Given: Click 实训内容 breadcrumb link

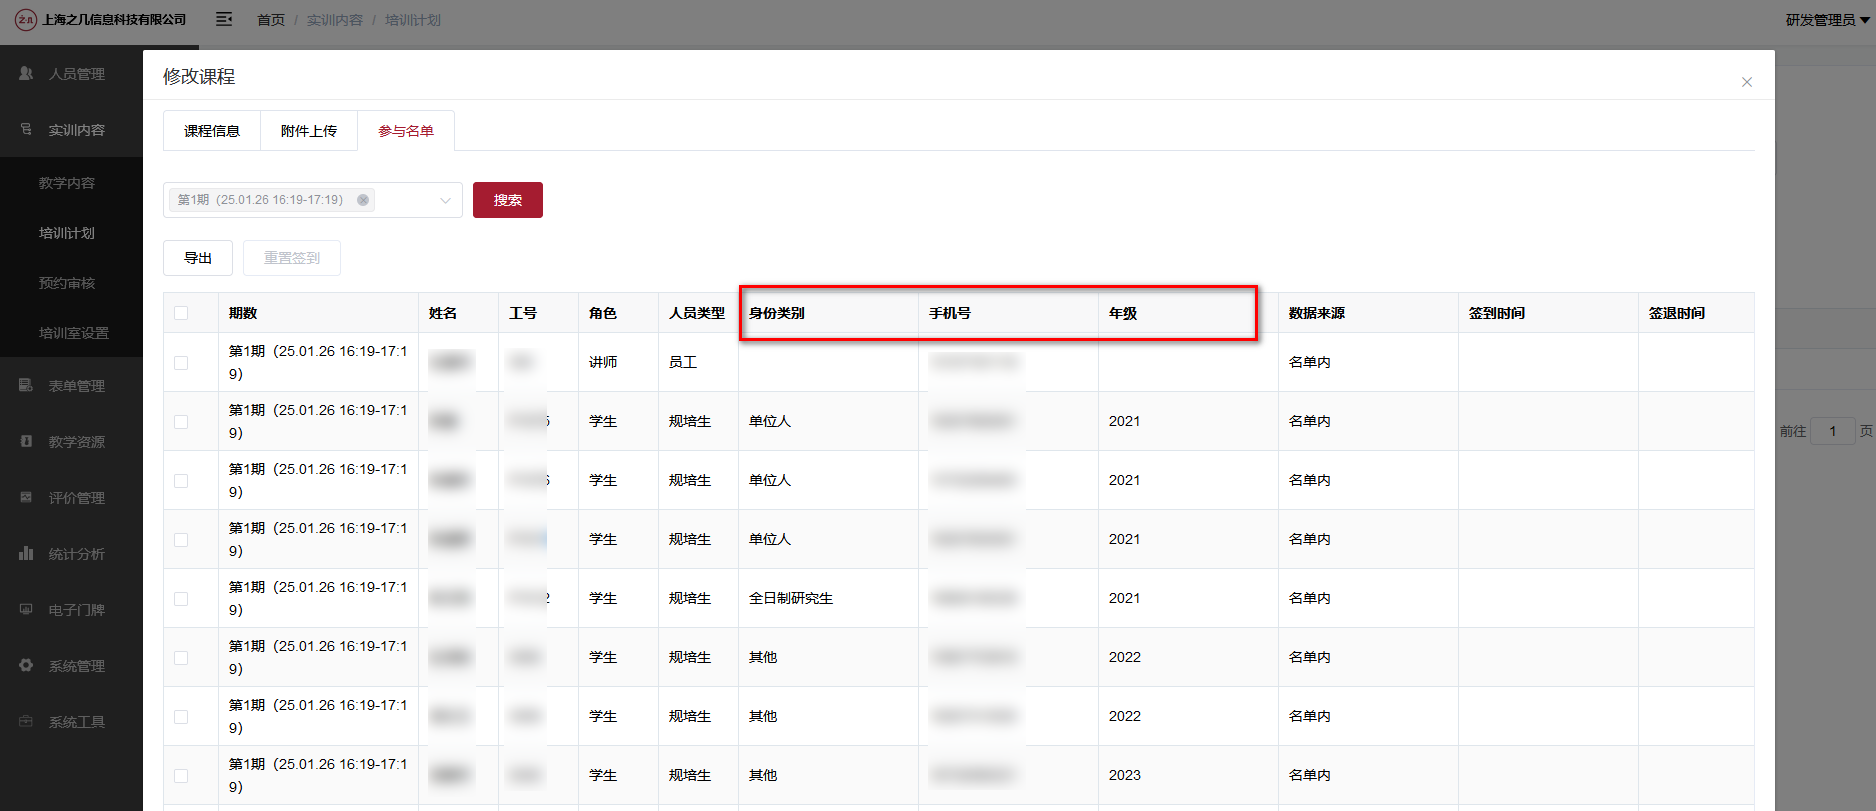Looking at the screenshot, I should point(335,20).
